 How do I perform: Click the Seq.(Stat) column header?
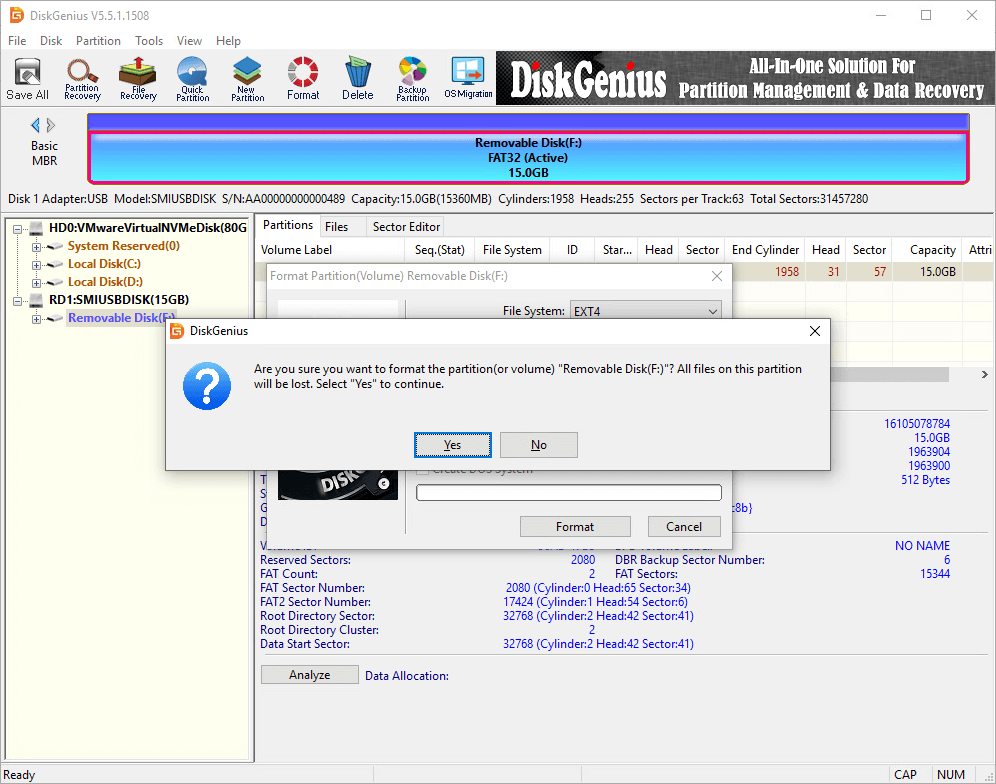(x=440, y=250)
